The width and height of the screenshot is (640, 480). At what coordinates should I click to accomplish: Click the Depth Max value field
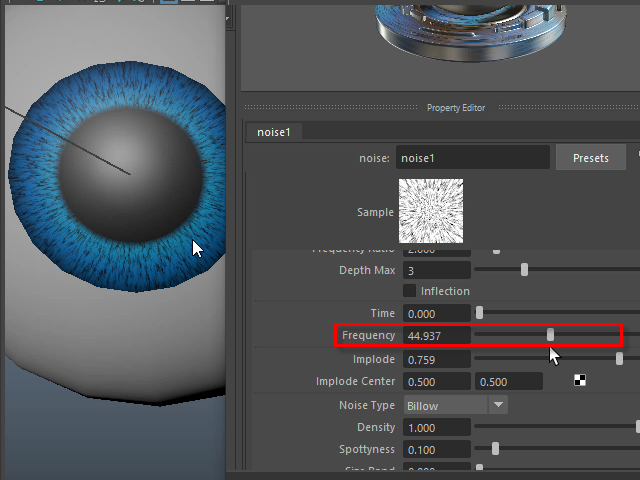coord(436,270)
